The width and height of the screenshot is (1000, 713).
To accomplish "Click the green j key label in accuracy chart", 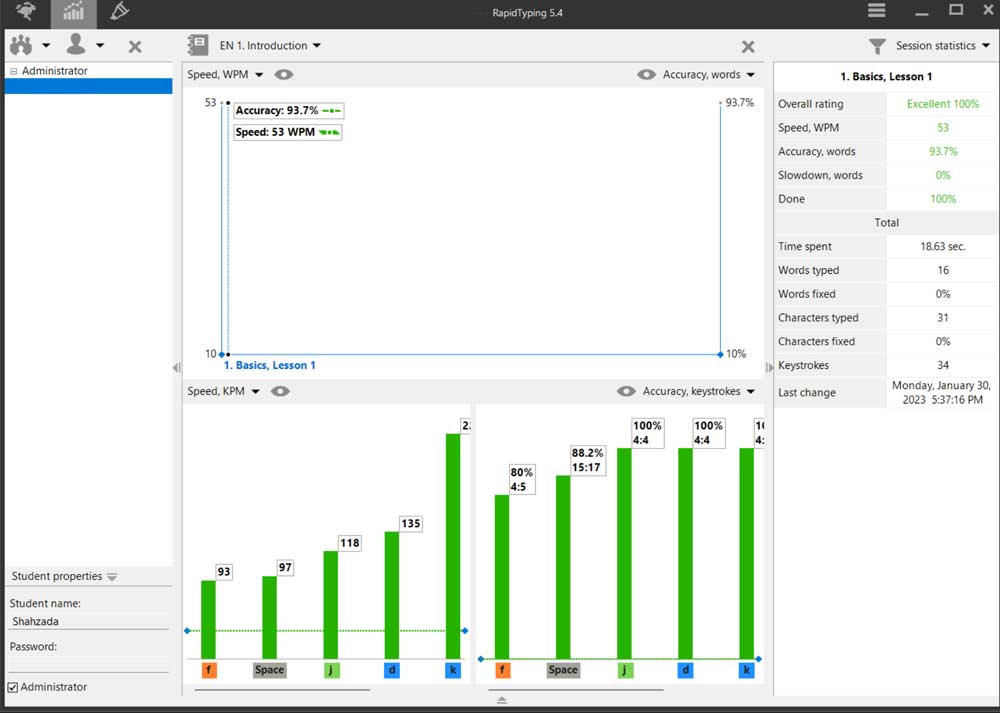I will 625,670.
